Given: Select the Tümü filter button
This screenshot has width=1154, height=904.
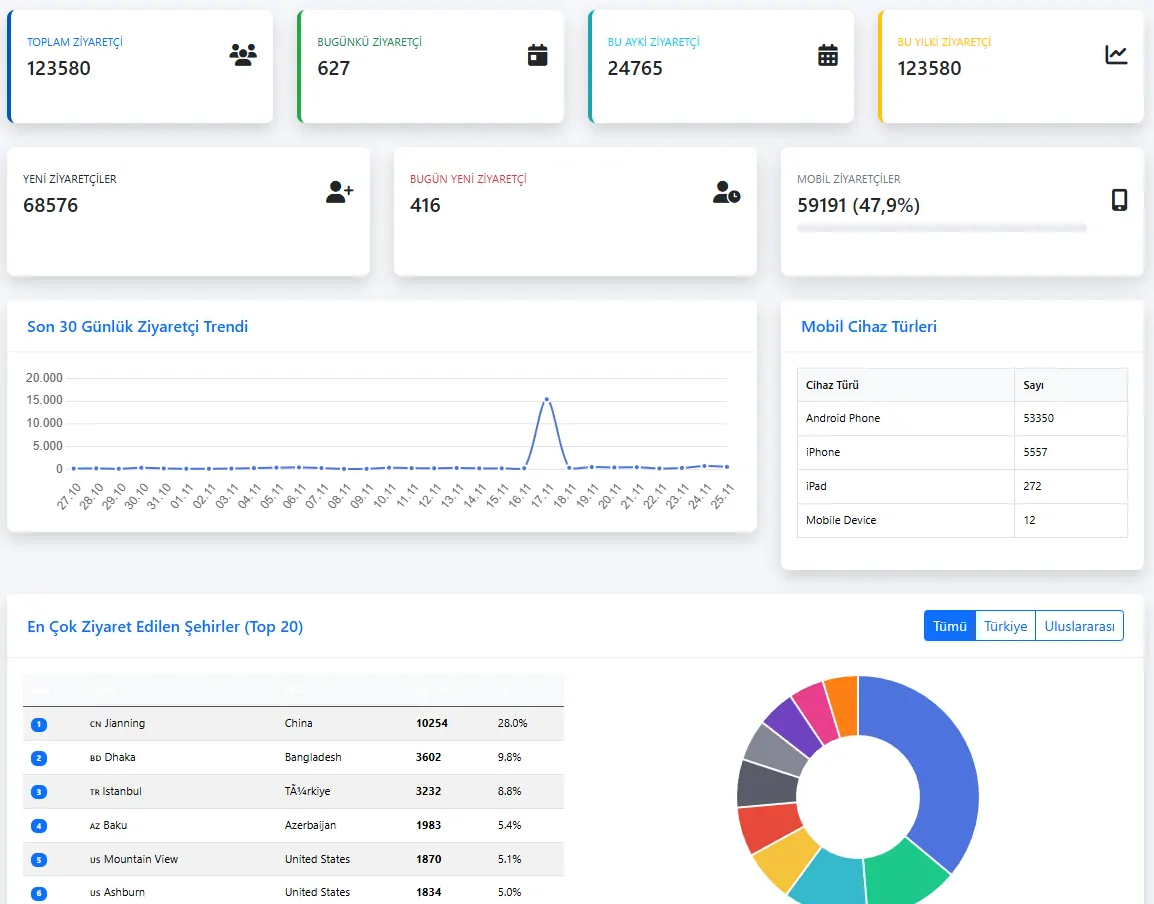Looking at the screenshot, I should [x=949, y=626].
